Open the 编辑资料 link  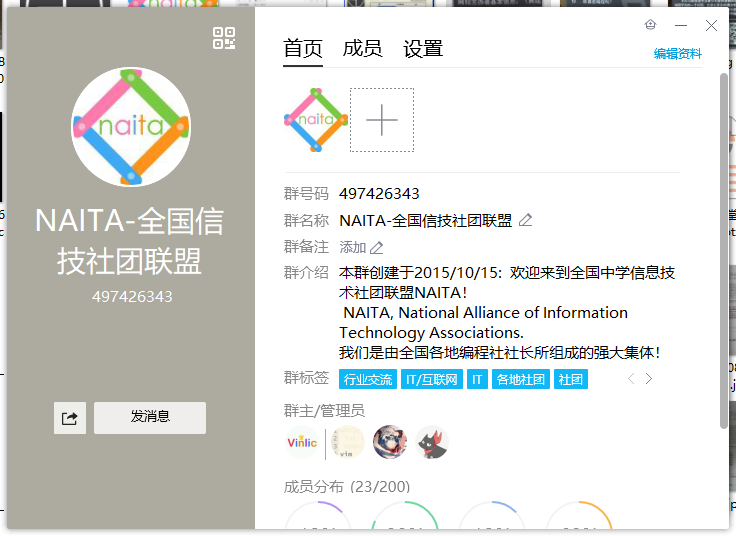click(678, 54)
